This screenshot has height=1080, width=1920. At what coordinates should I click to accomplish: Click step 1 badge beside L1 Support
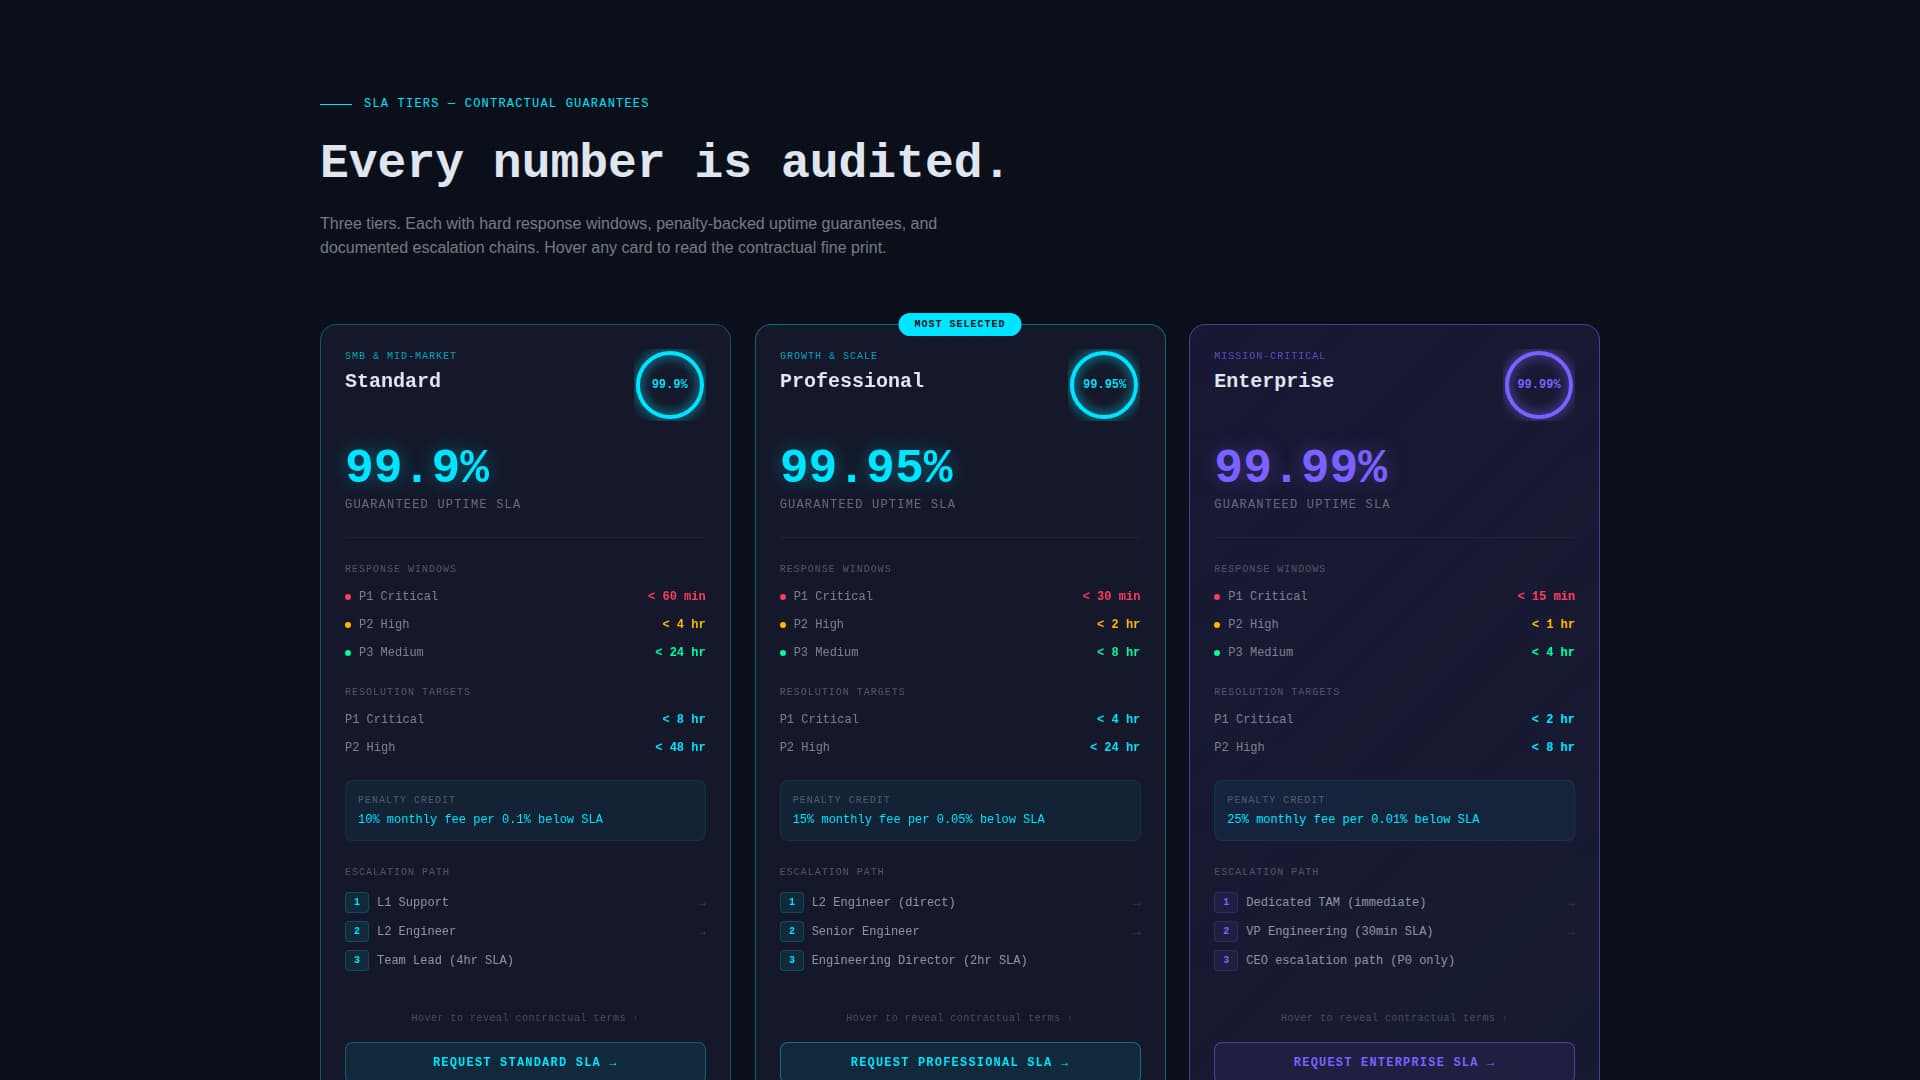pos(356,902)
